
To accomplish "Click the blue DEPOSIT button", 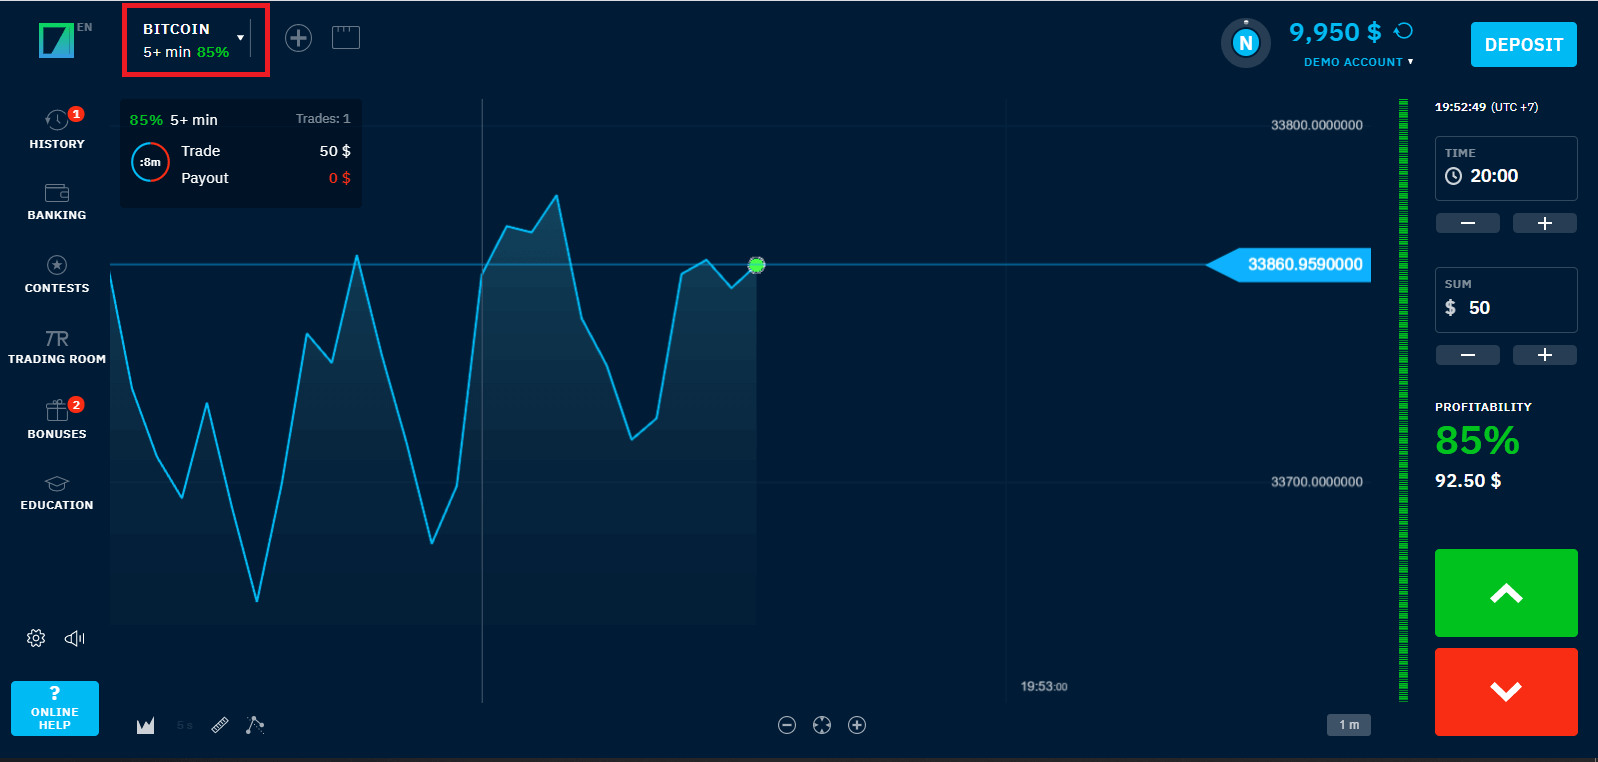I will (x=1523, y=44).
